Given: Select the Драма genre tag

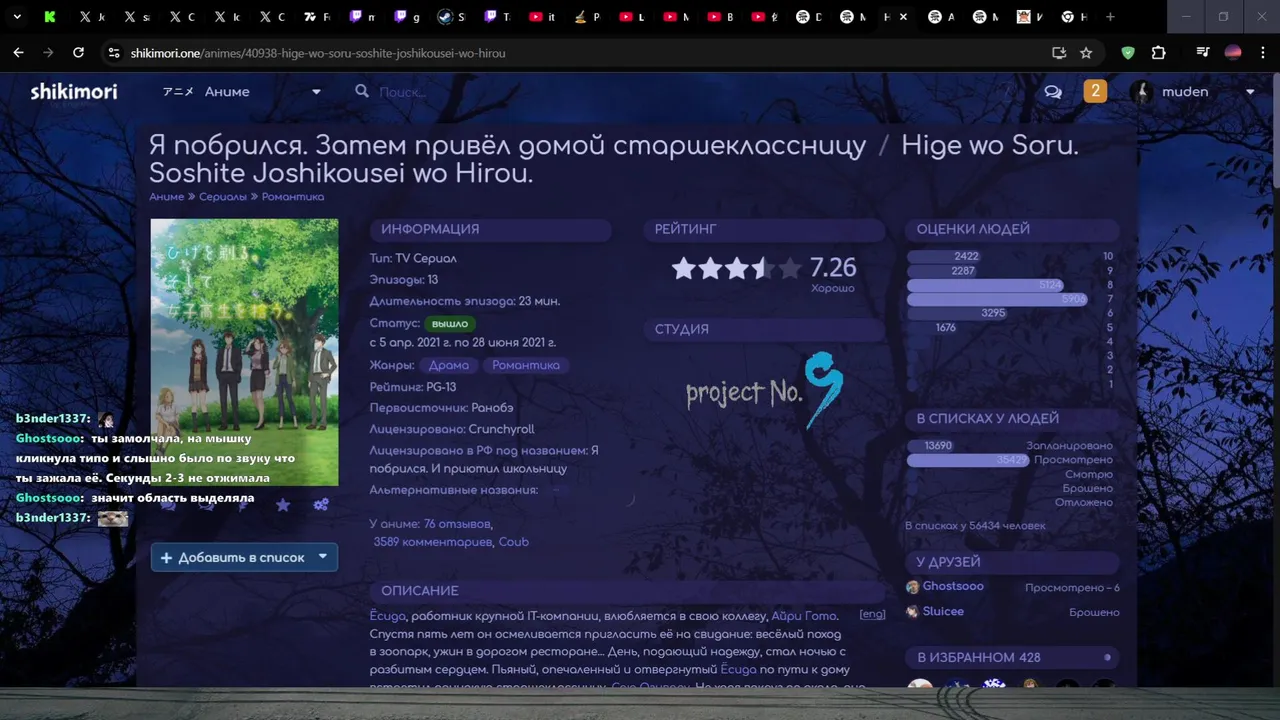Looking at the screenshot, I should click(x=448, y=365).
